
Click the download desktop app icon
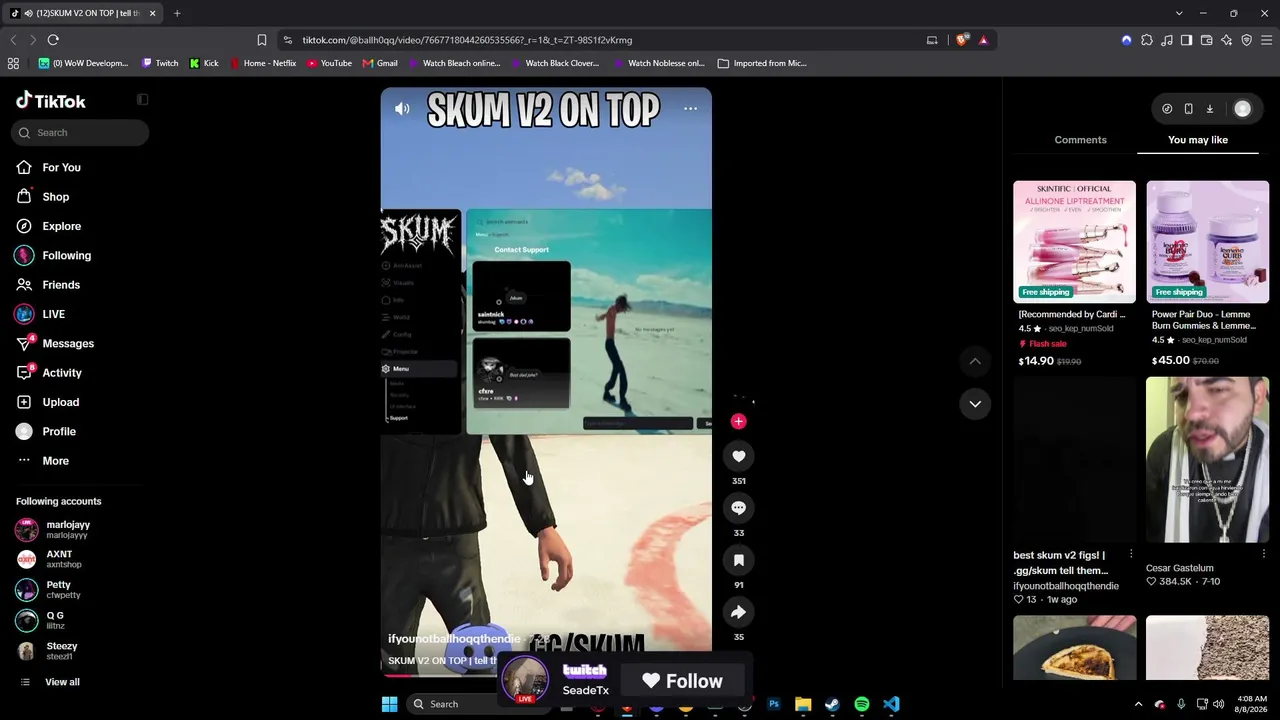[x=1209, y=109]
